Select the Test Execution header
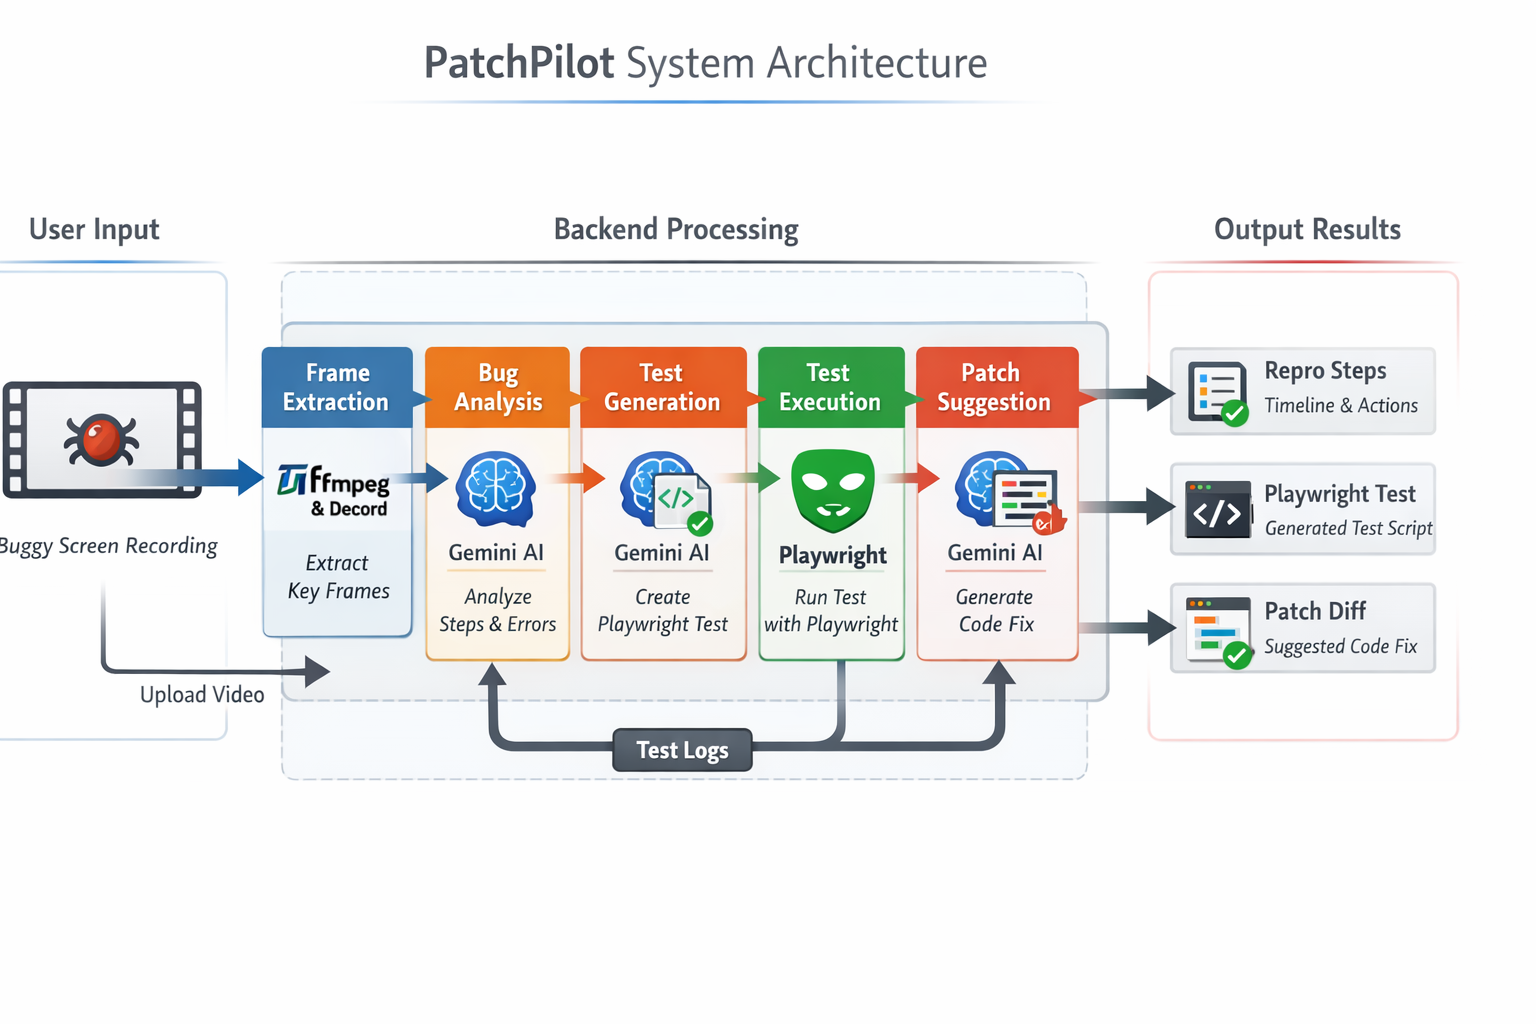This screenshot has height=1024, width=1536. coord(831,388)
